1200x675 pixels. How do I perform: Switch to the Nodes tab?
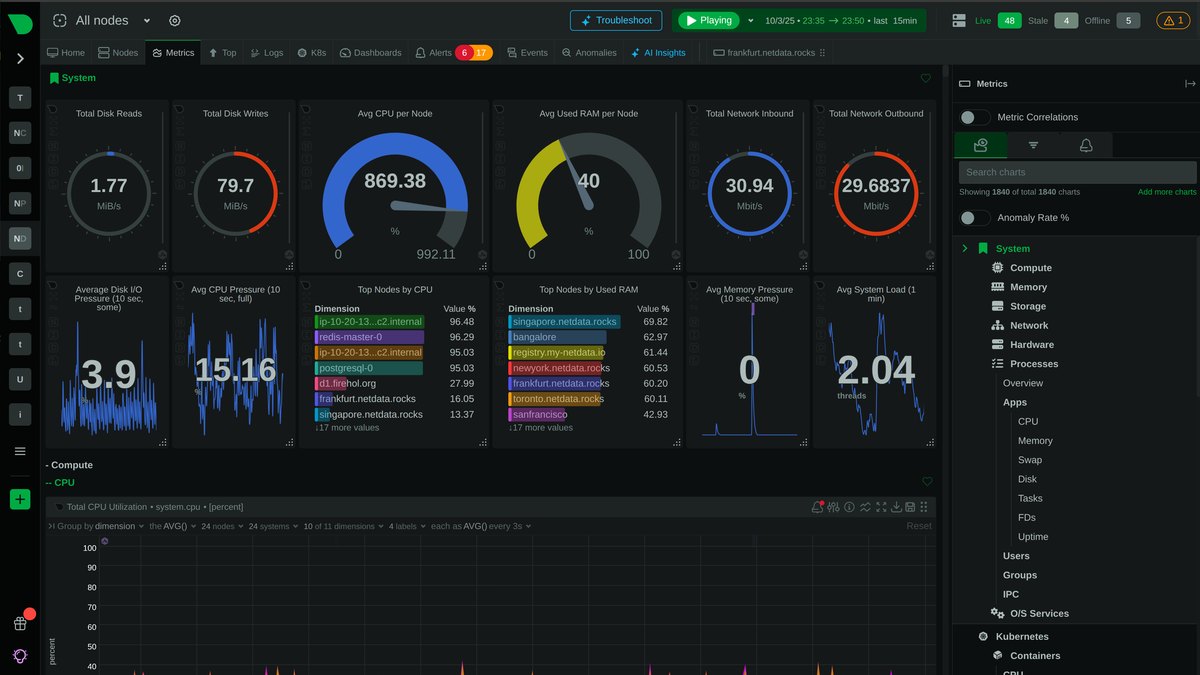point(118,53)
